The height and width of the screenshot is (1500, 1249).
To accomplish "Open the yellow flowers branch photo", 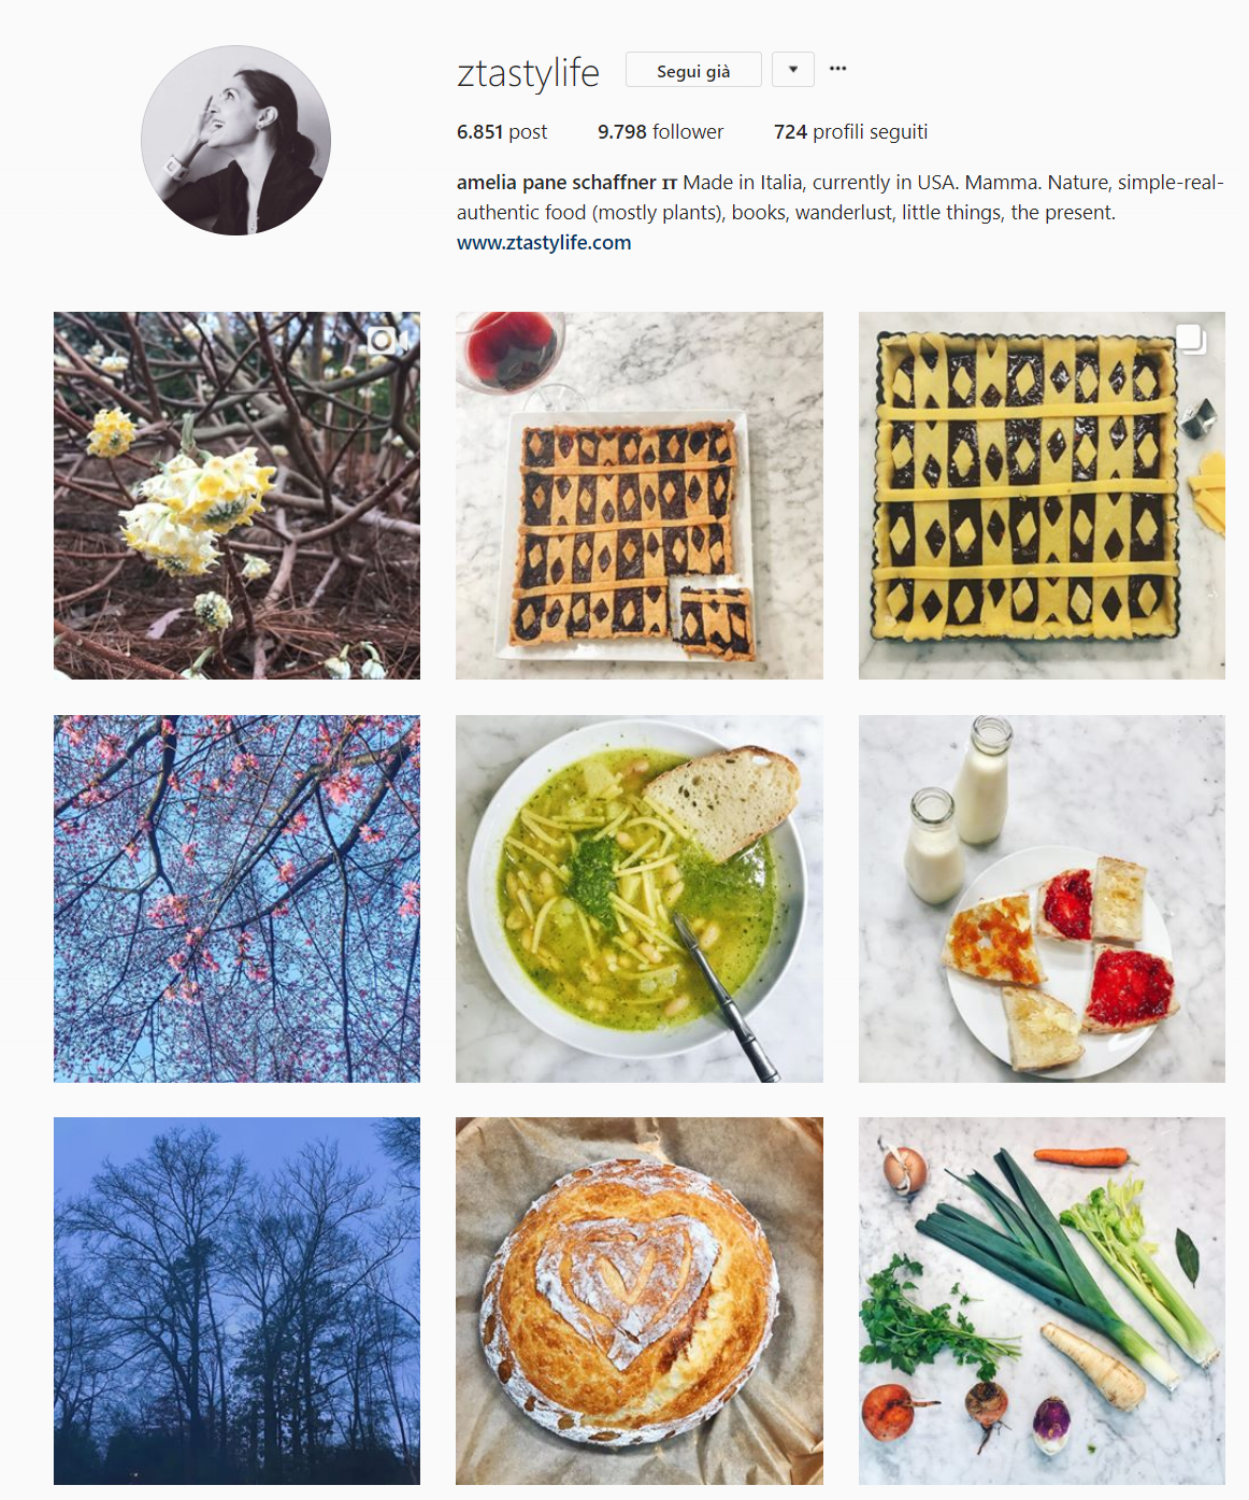I will coord(237,496).
